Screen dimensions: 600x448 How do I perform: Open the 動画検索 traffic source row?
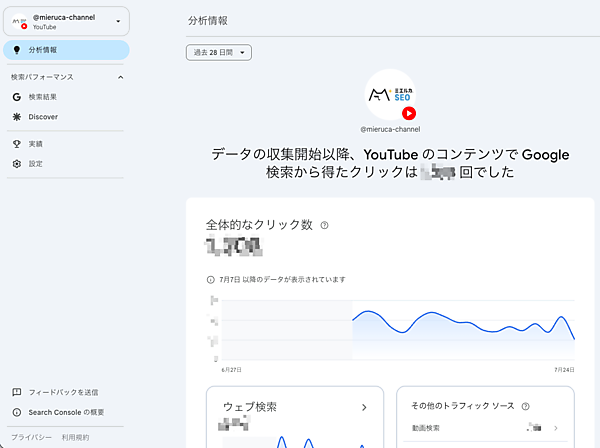485,428
